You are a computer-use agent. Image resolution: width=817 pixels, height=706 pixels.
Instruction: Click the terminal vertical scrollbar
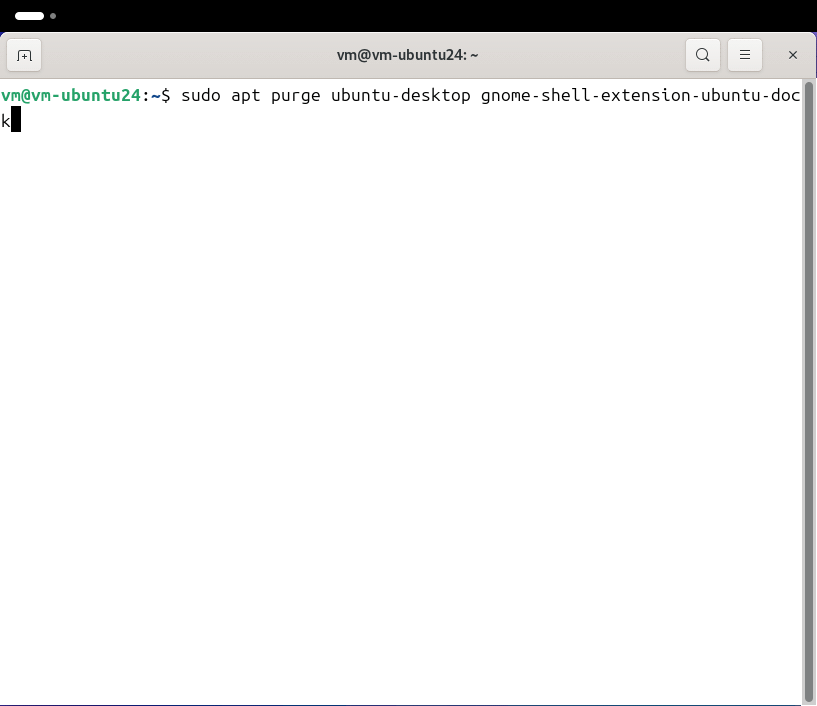coord(809,391)
